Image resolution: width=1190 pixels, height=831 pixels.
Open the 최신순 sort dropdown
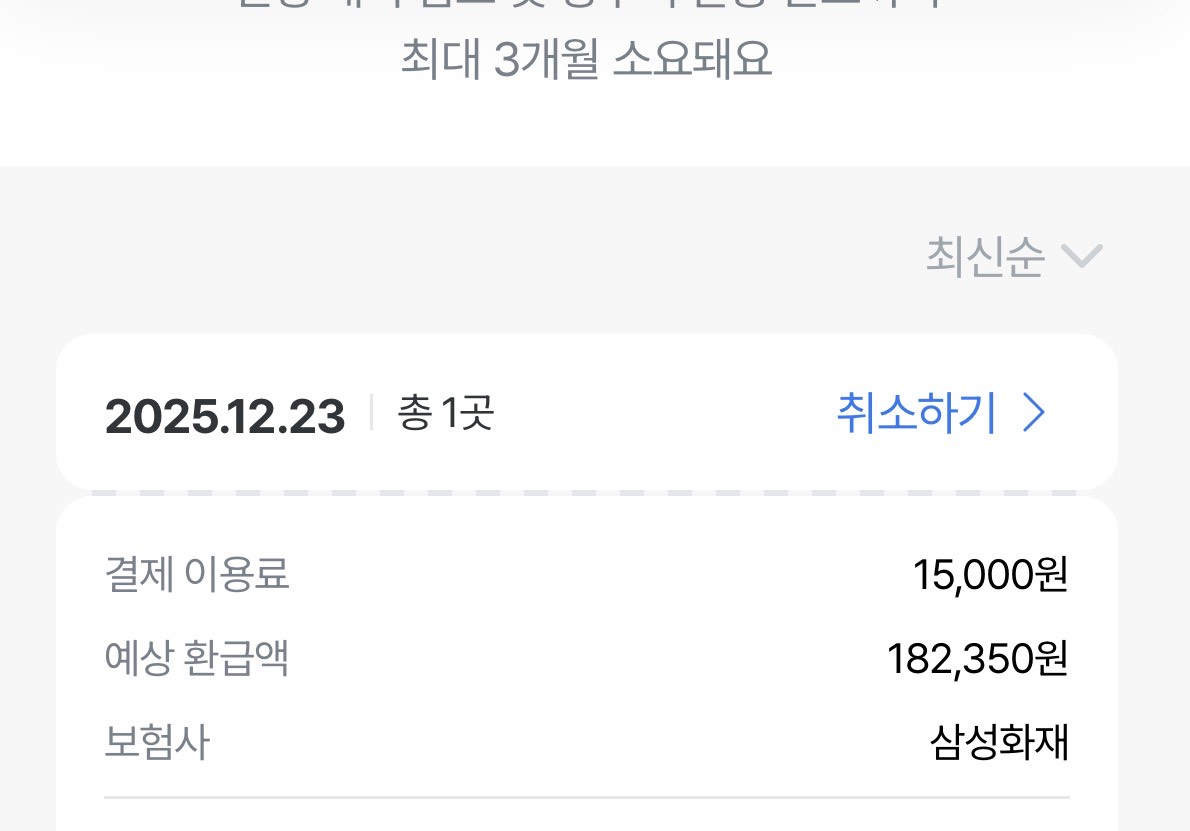pyautogui.click(x=1012, y=257)
